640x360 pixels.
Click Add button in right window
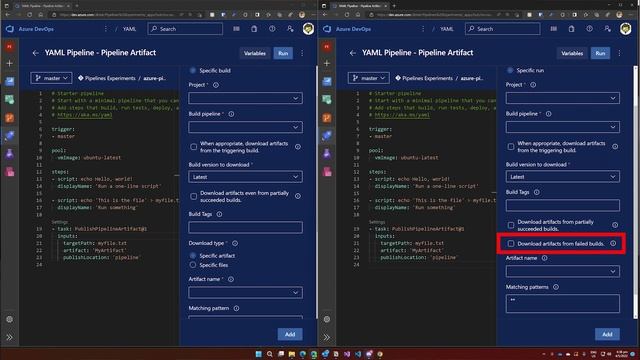tap(607, 334)
